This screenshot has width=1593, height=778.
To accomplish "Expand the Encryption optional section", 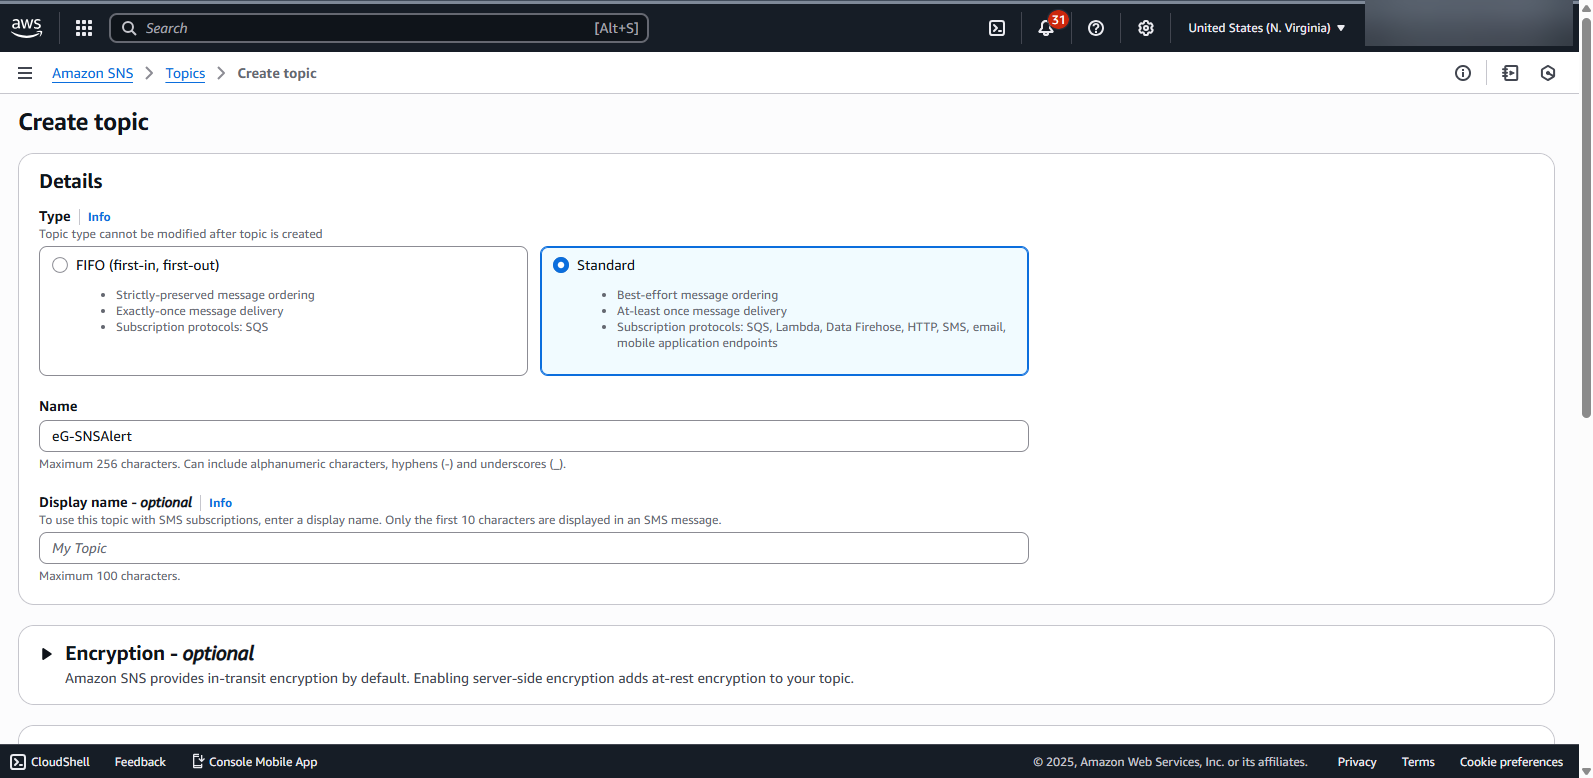I will [x=46, y=654].
